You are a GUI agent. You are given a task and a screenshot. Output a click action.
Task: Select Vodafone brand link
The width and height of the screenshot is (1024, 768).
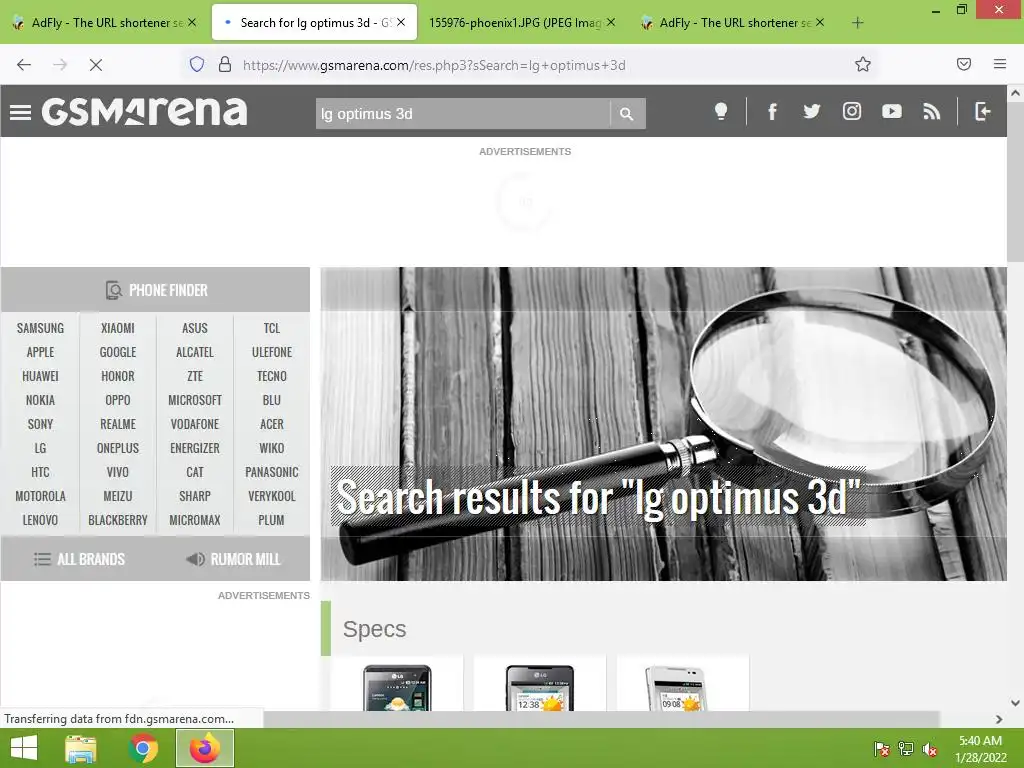(x=195, y=424)
